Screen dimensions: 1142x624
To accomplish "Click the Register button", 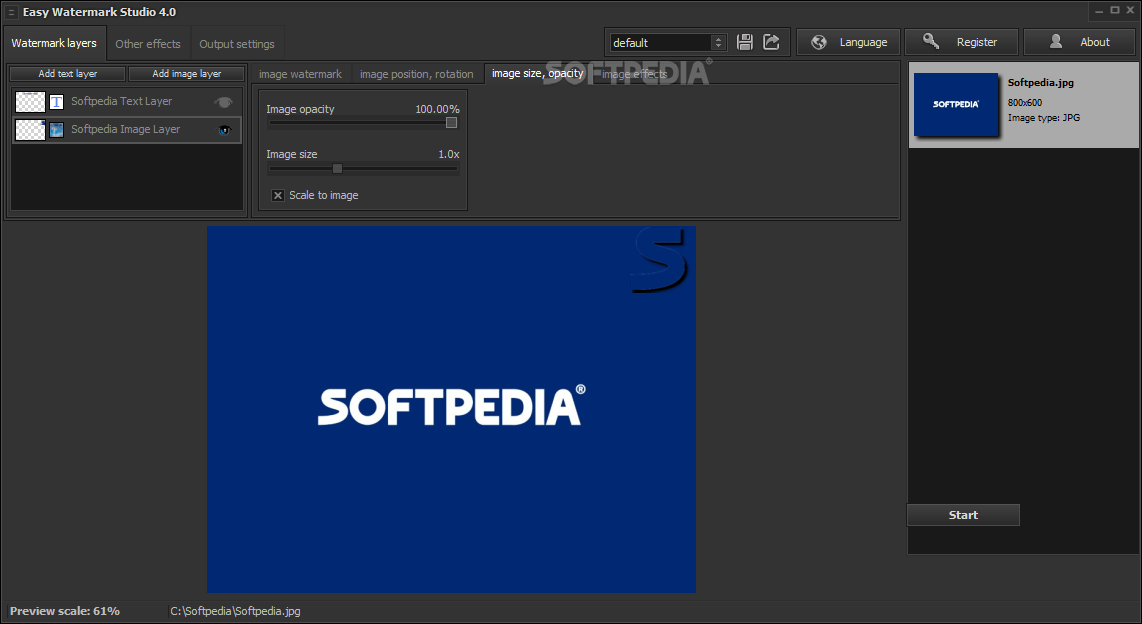I will pyautogui.click(x=961, y=42).
